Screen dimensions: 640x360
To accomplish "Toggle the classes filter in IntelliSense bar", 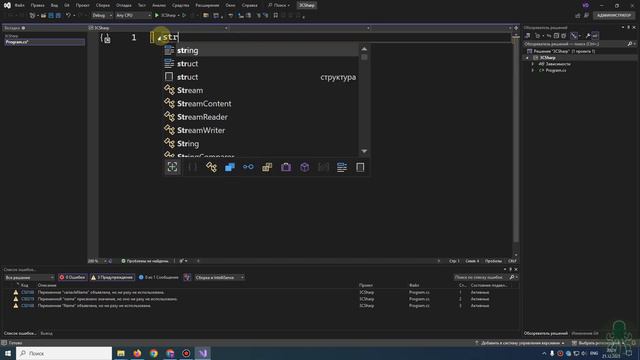I will (211, 167).
